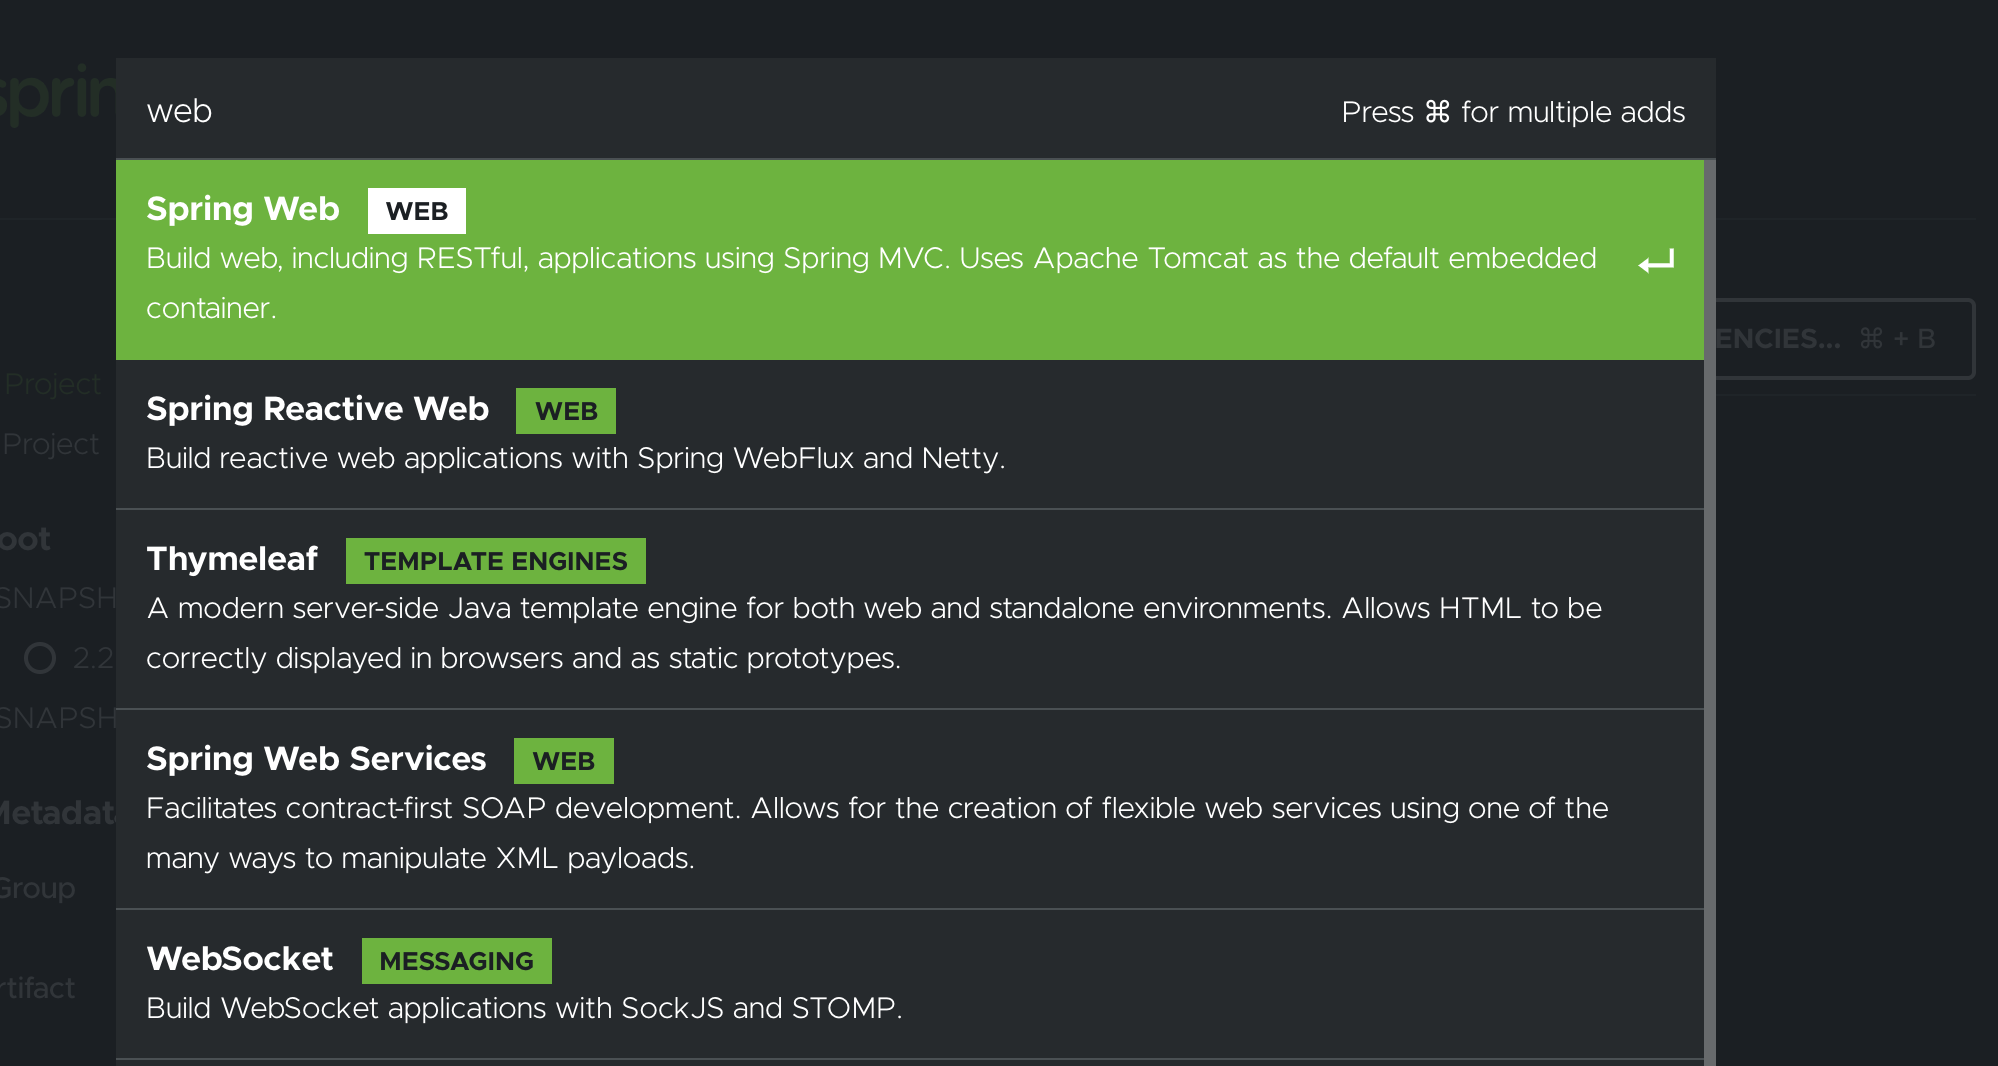Click the dependency list scrollbar
Viewport: 1998px width, 1066px height.
tap(1710, 612)
